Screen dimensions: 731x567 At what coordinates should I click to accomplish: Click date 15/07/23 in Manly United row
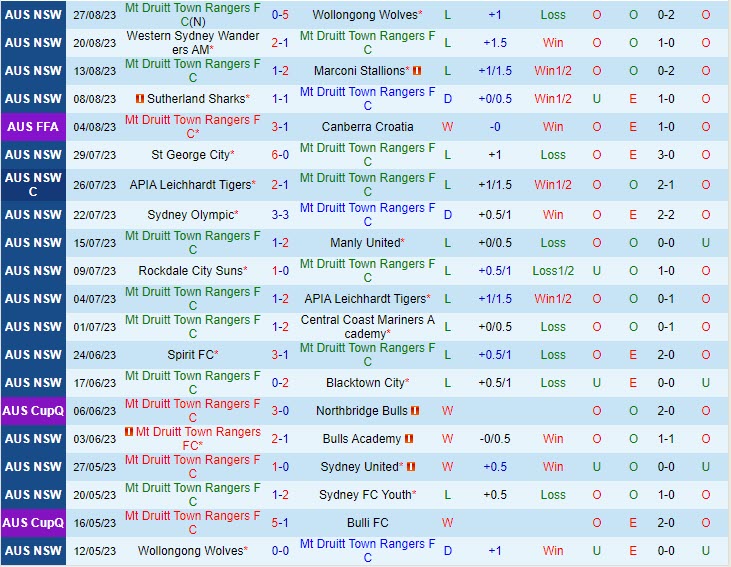click(95, 243)
